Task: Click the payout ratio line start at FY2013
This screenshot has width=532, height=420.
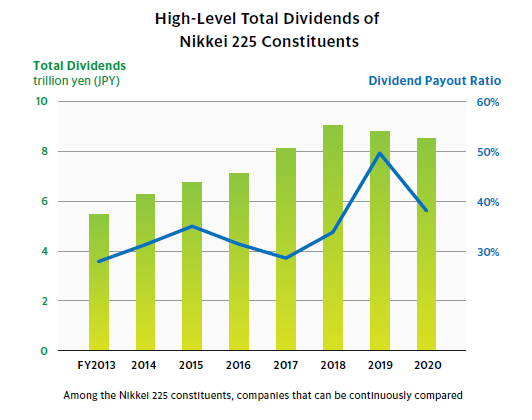Action: tap(99, 261)
